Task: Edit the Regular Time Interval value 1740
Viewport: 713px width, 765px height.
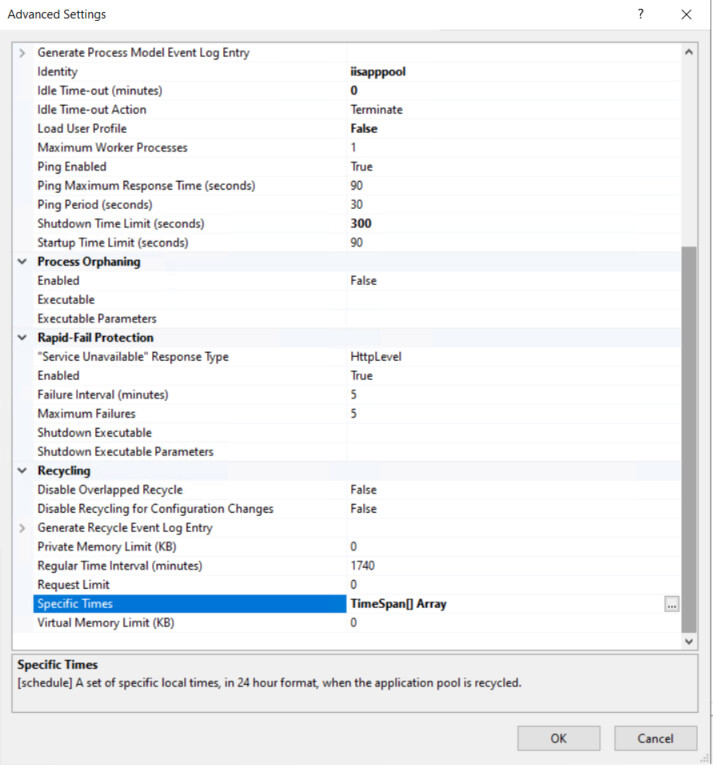Action: click(x=363, y=566)
